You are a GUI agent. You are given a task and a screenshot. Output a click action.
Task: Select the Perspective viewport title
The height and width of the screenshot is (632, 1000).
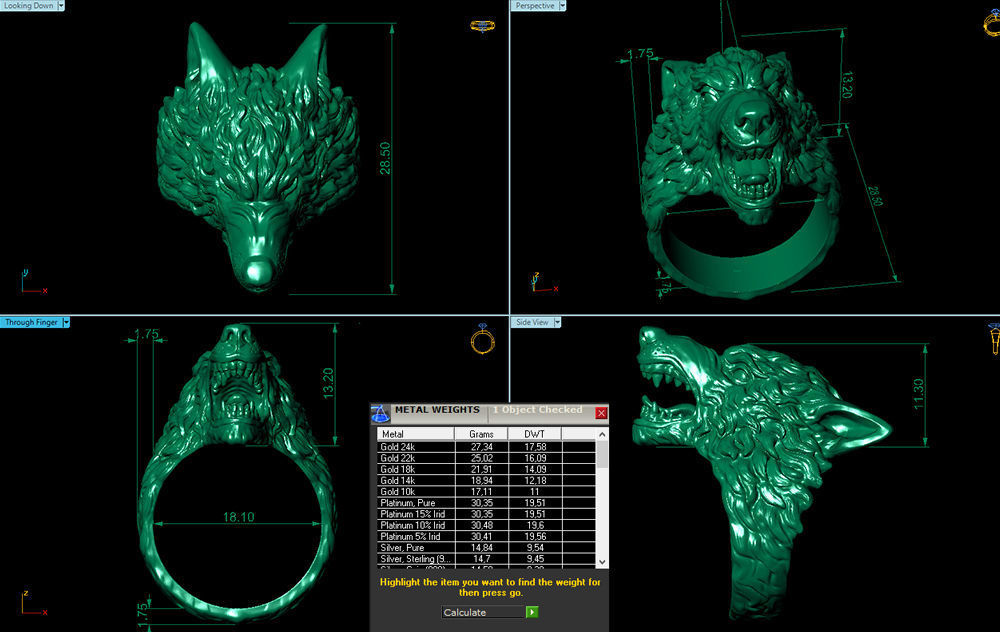point(535,5)
